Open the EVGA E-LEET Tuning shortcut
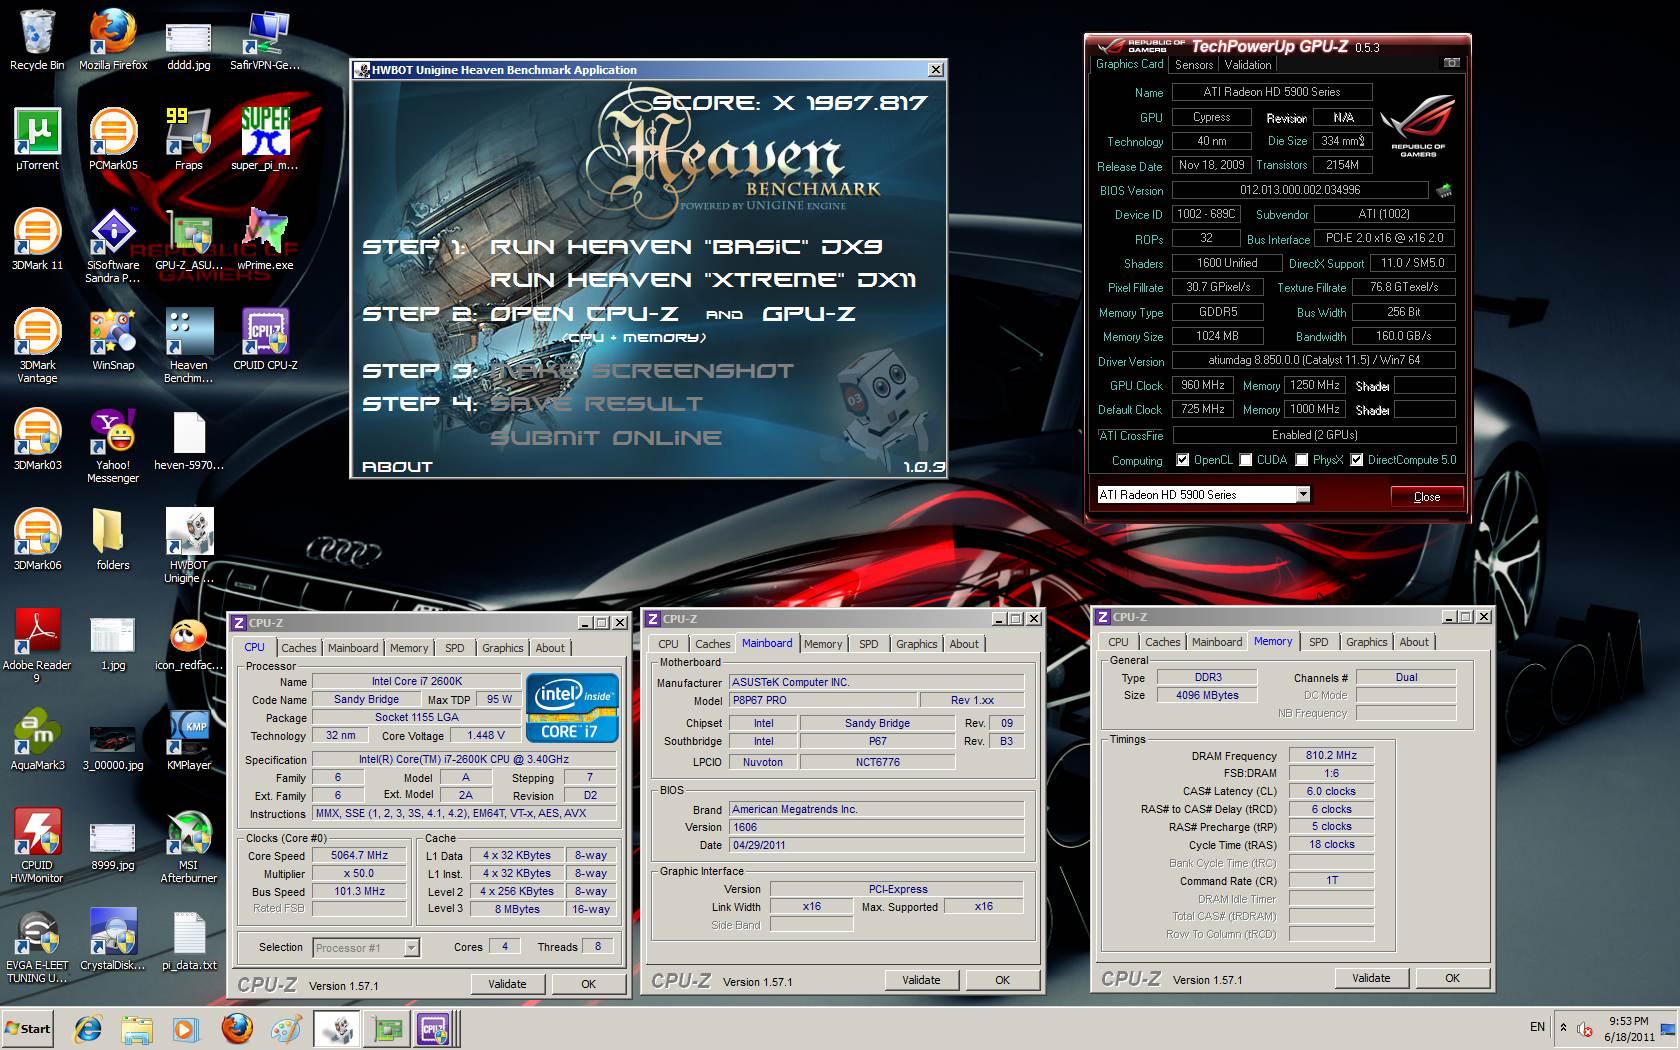Screen dimensions: 1680x1050 [x=37, y=946]
